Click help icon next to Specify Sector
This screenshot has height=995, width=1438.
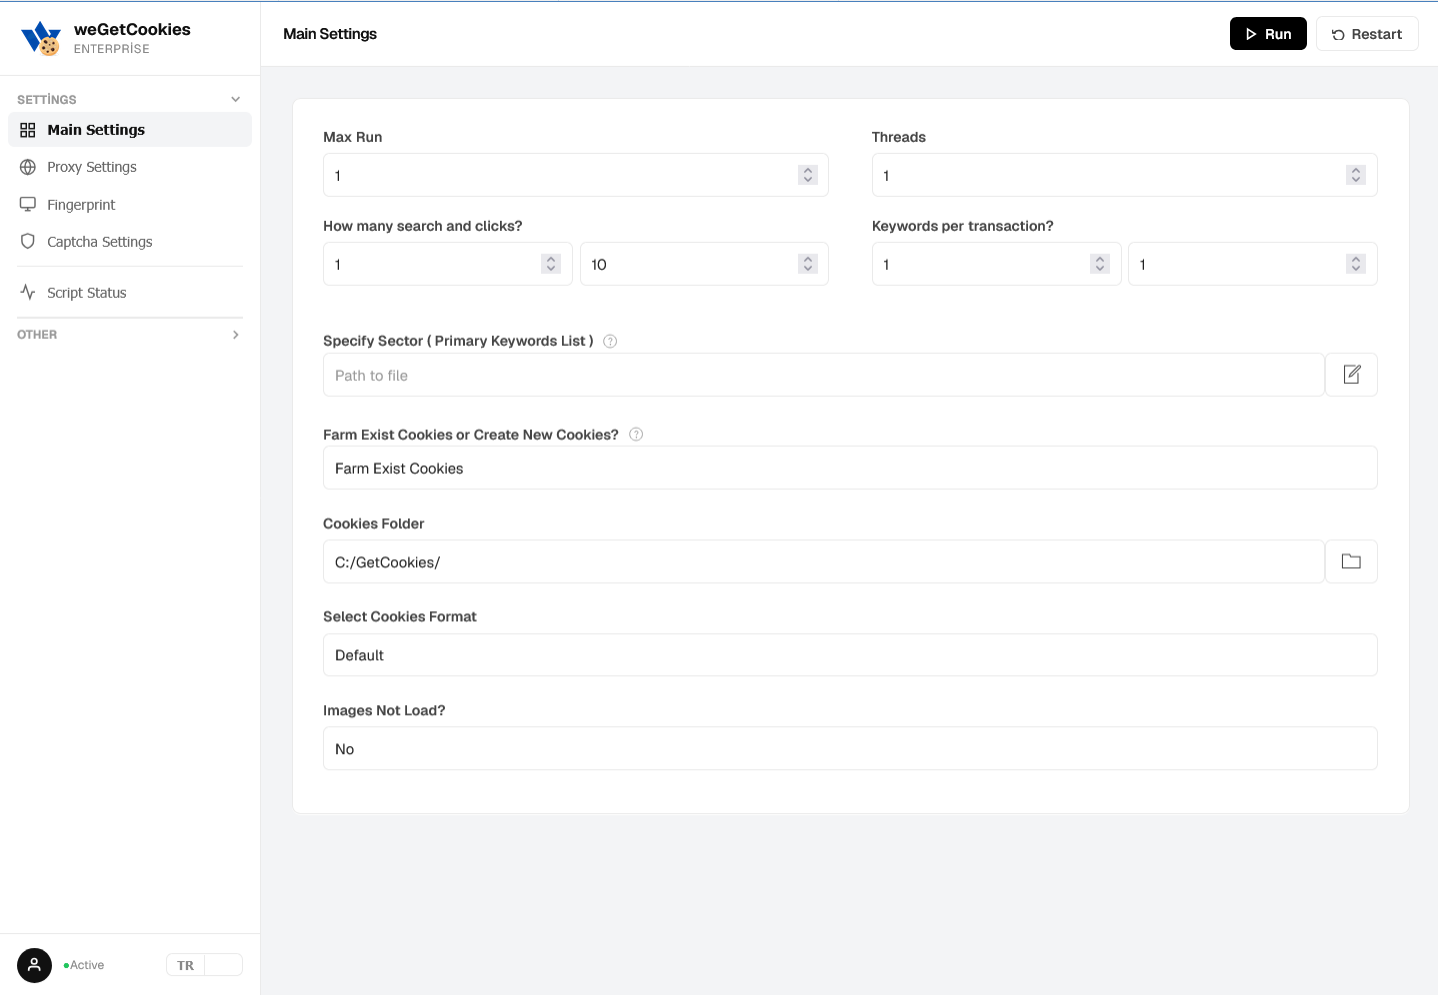[x=610, y=341]
